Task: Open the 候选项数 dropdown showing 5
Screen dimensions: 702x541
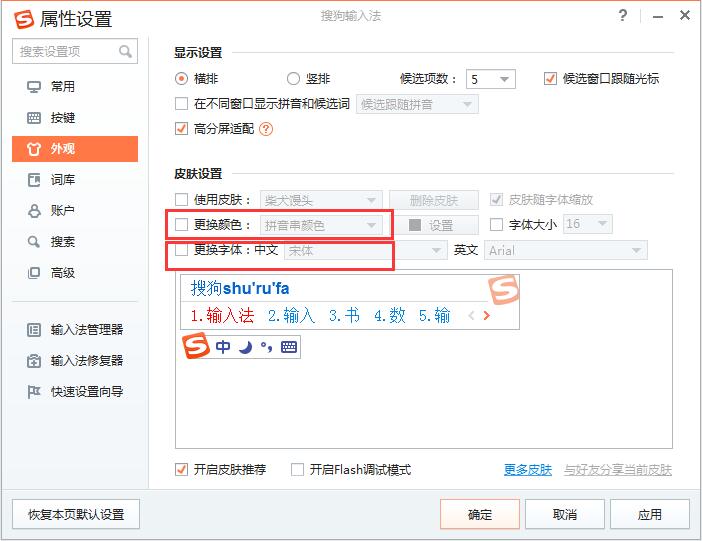Action: click(491, 79)
